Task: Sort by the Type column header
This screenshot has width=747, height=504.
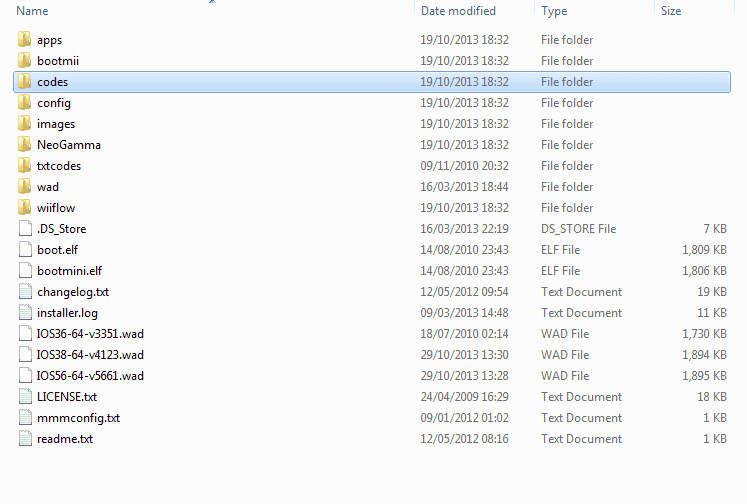Action: pos(554,10)
